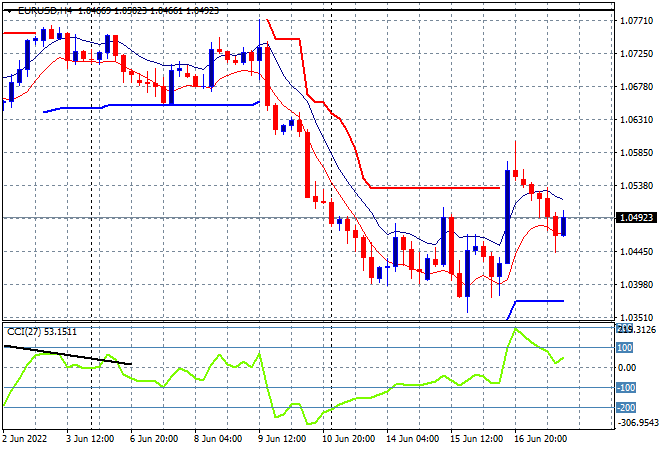Click the 14 Jun 04:00 time label
Screen dimensions: 660x450
tap(412, 439)
